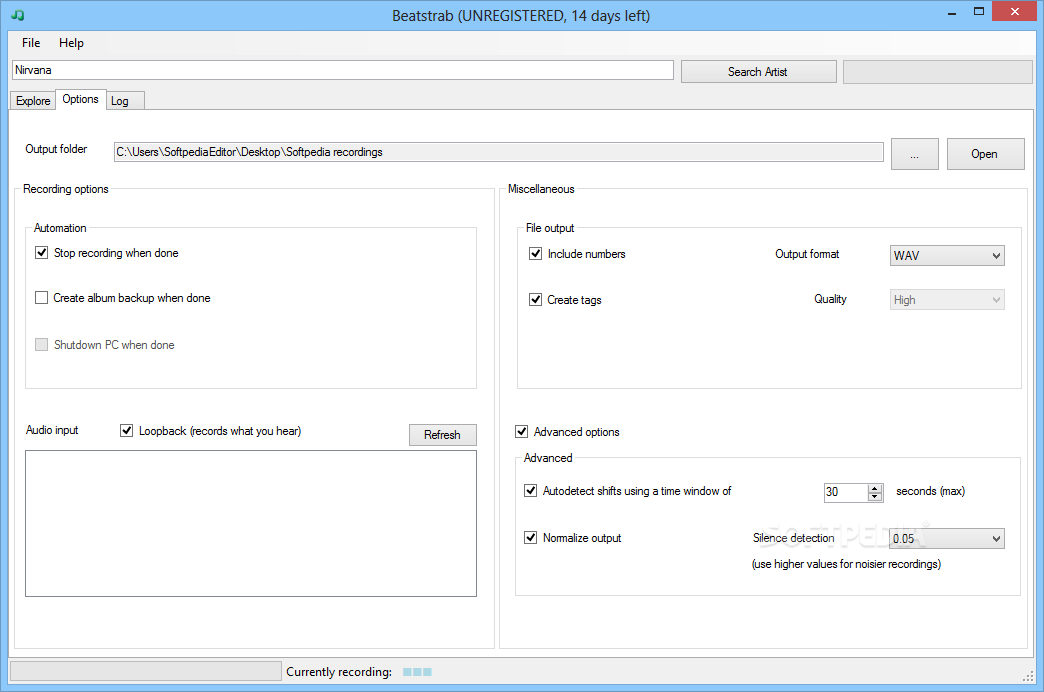Select the Options tab
The width and height of the screenshot is (1044, 692).
[81, 99]
